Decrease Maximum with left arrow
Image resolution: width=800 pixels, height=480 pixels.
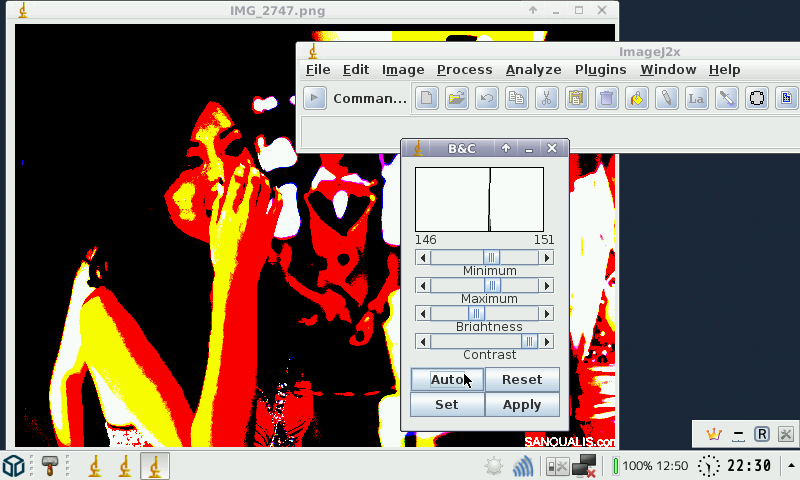[423, 286]
